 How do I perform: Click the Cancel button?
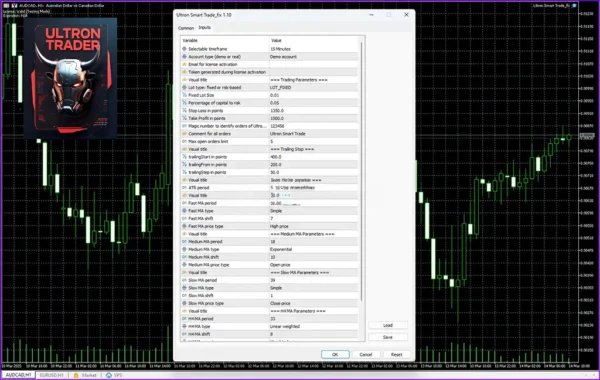365,354
